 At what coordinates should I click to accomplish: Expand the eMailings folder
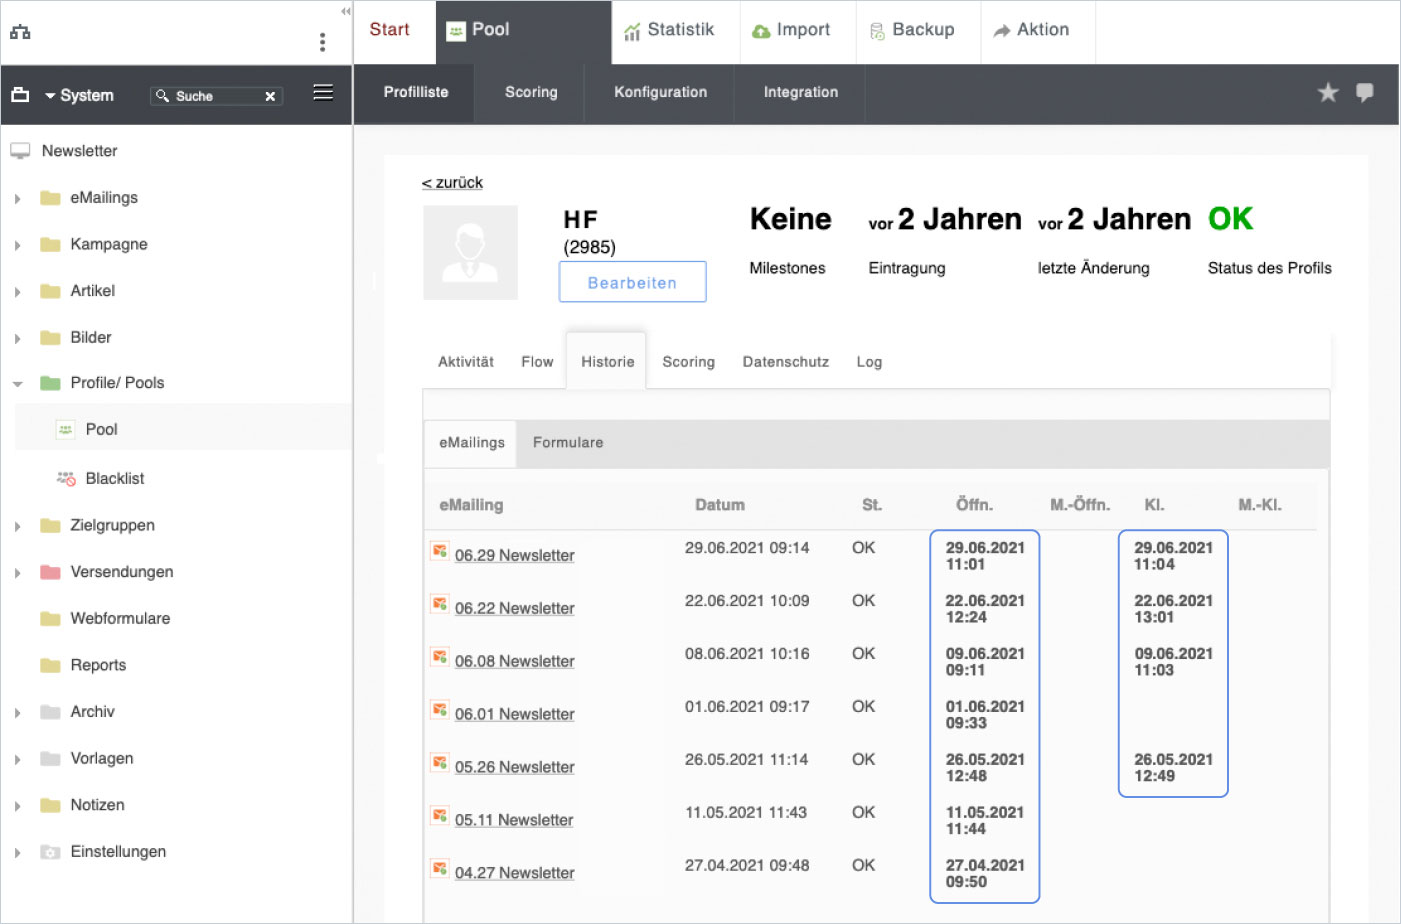pos(18,199)
